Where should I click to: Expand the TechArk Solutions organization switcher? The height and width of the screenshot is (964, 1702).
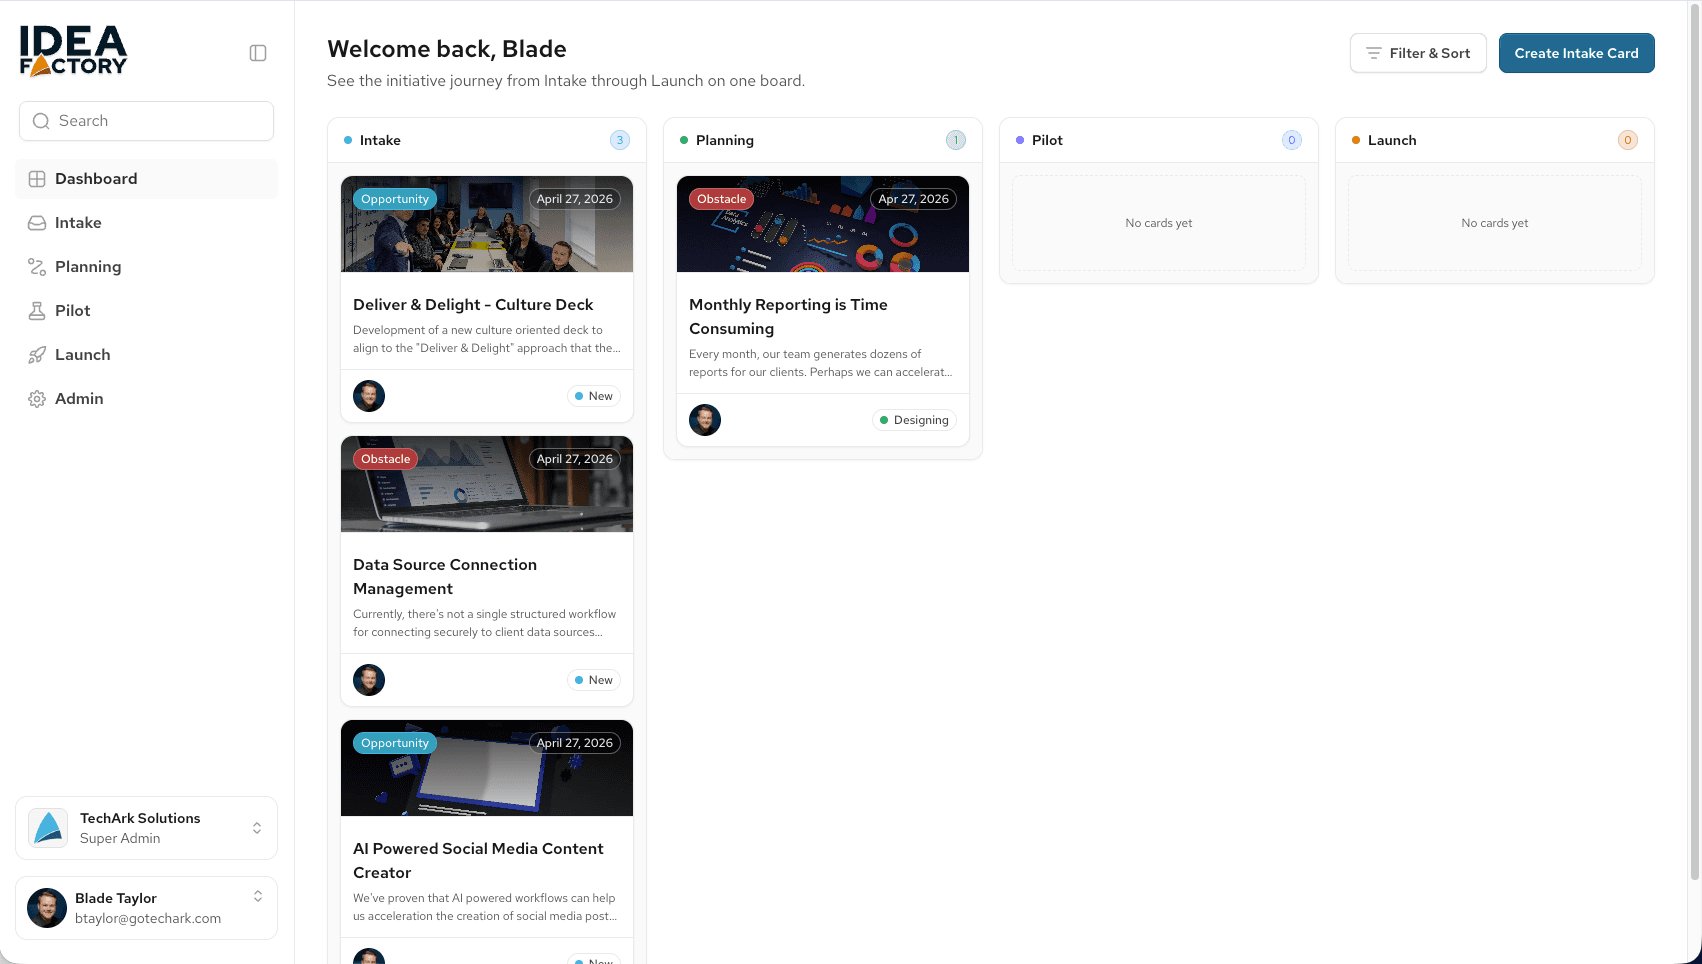257,828
